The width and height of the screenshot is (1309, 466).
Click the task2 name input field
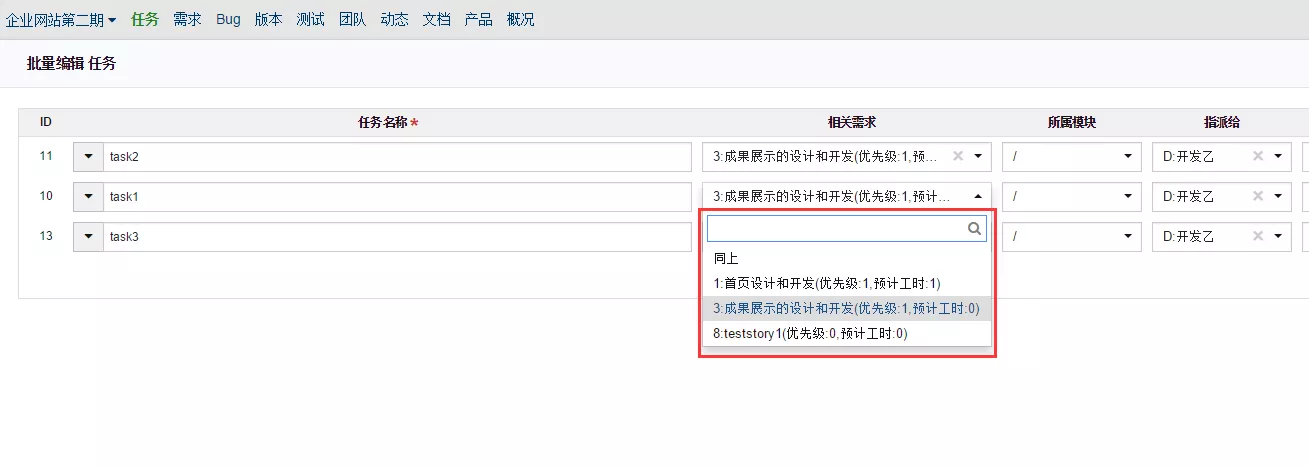(x=397, y=157)
